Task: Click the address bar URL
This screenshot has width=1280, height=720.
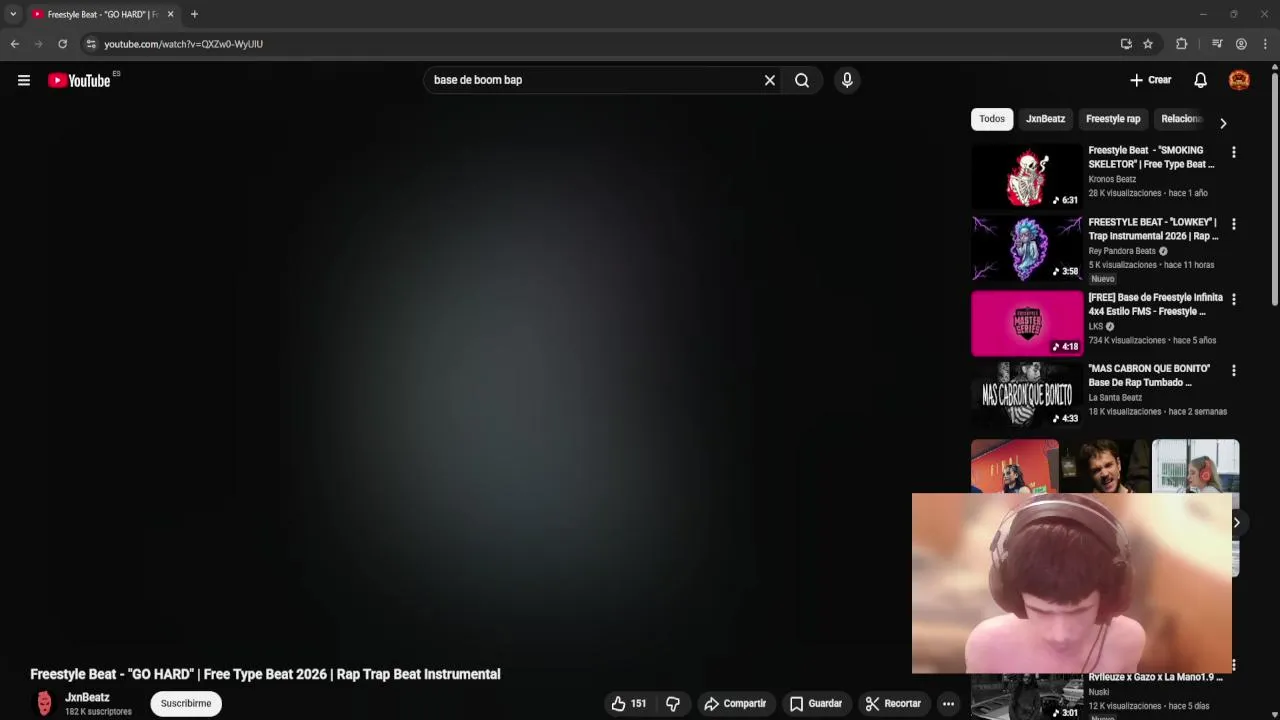Action: [x=184, y=44]
